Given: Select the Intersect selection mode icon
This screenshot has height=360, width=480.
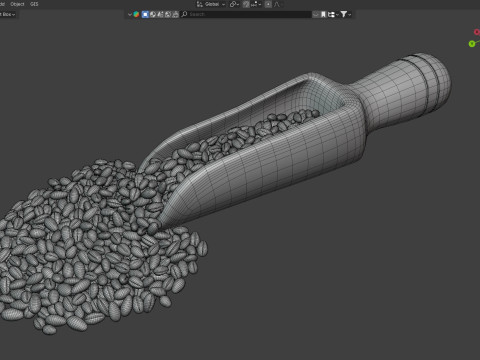Looking at the screenshot, I should 175,14.
